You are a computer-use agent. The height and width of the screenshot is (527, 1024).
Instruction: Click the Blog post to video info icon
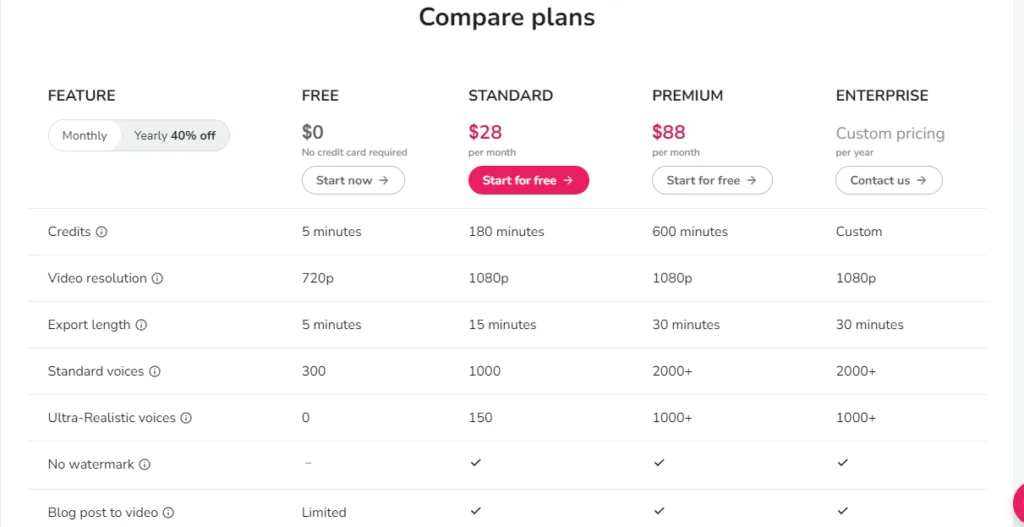[x=168, y=513]
